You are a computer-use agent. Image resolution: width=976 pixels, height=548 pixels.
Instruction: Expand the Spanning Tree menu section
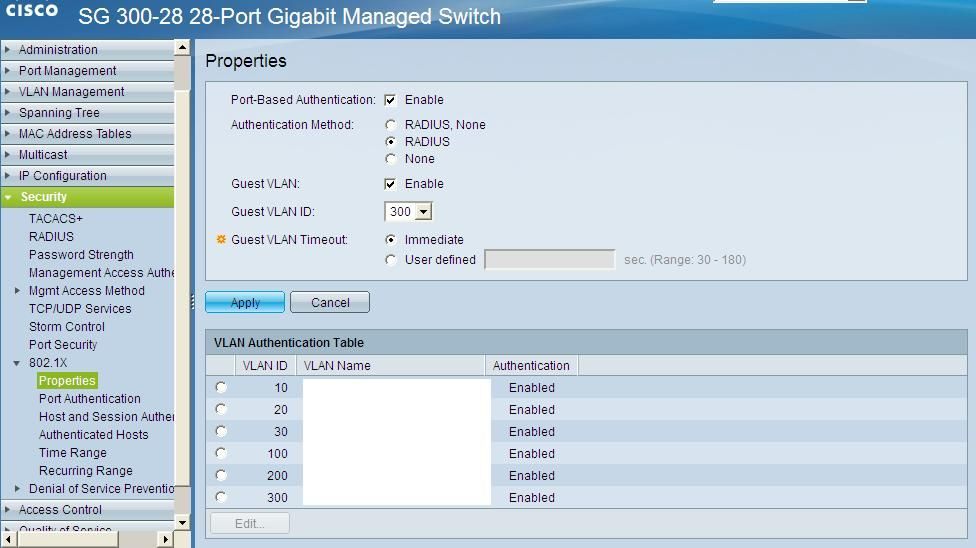click(x=88, y=113)
